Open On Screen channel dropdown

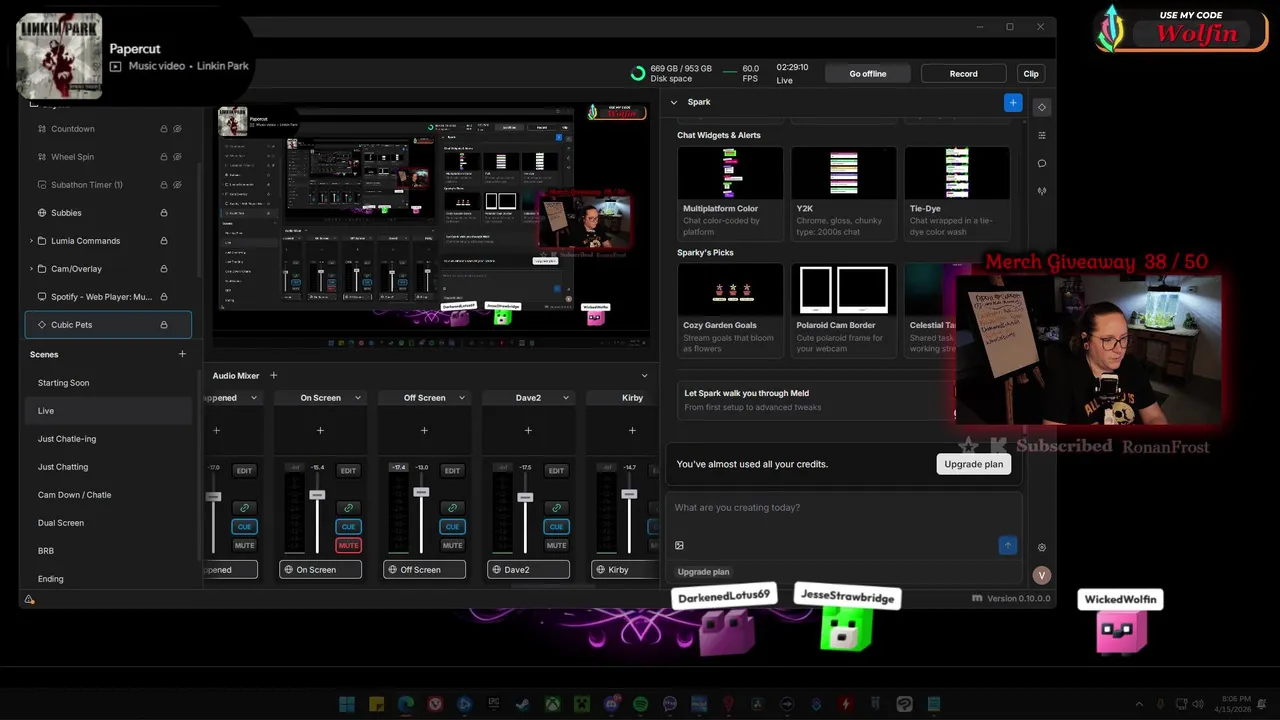click(358, 398)
